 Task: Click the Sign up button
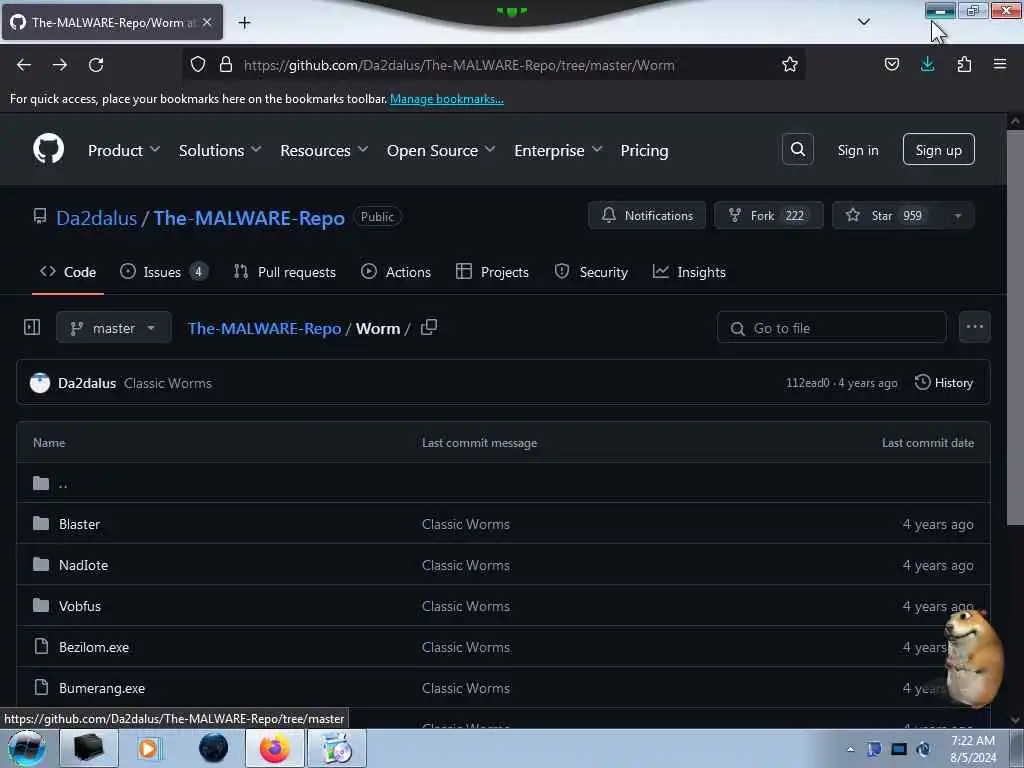(938, 150)
